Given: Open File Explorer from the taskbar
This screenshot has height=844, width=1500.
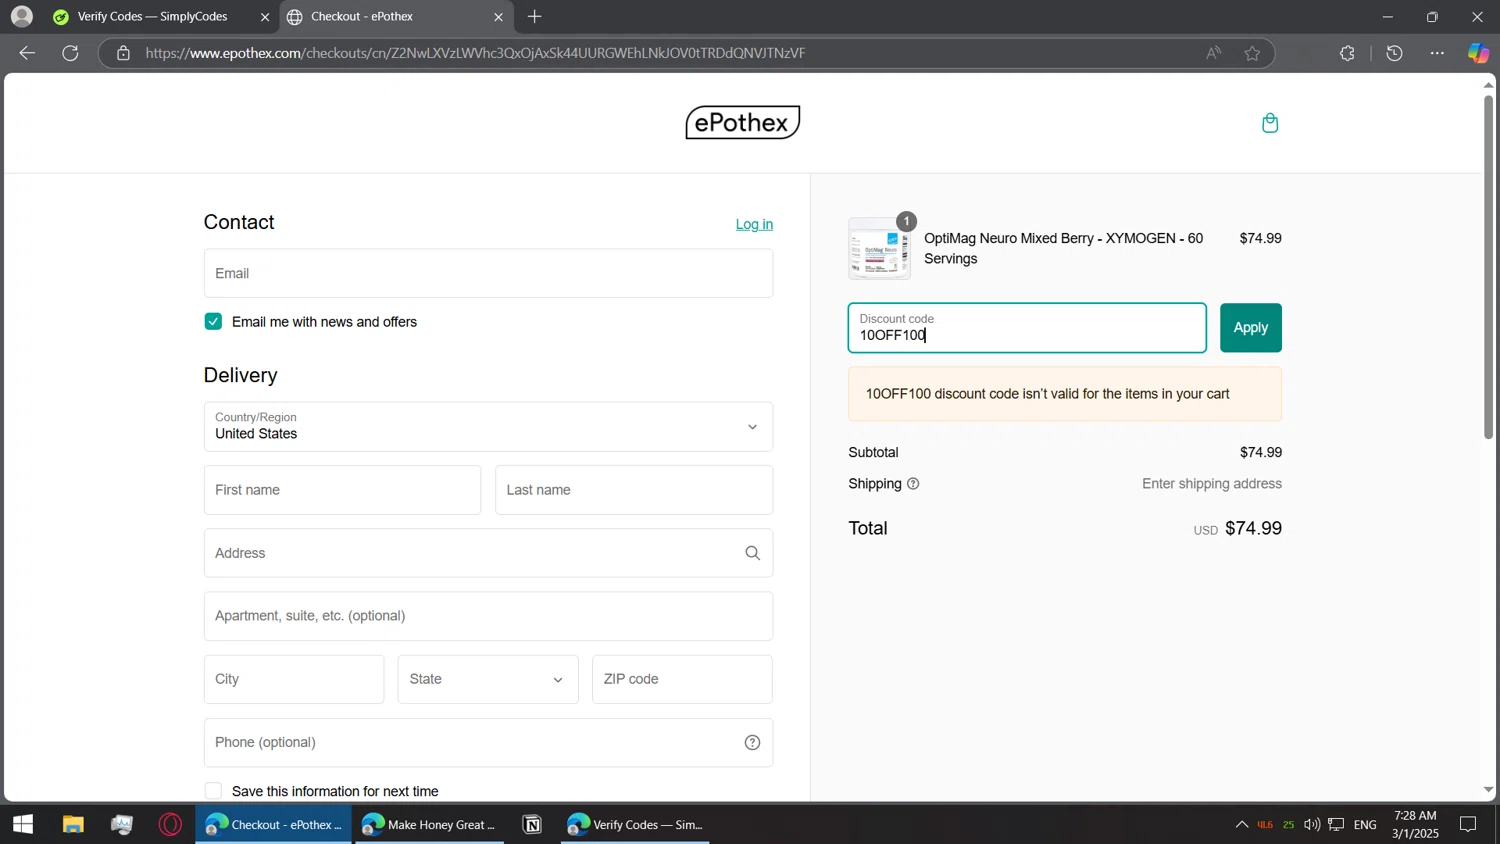Looking at the screenshot, I should coord(73,825).
